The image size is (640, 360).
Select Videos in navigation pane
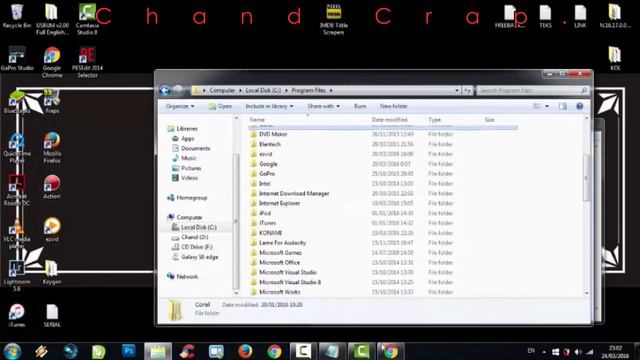coord(189,178)
